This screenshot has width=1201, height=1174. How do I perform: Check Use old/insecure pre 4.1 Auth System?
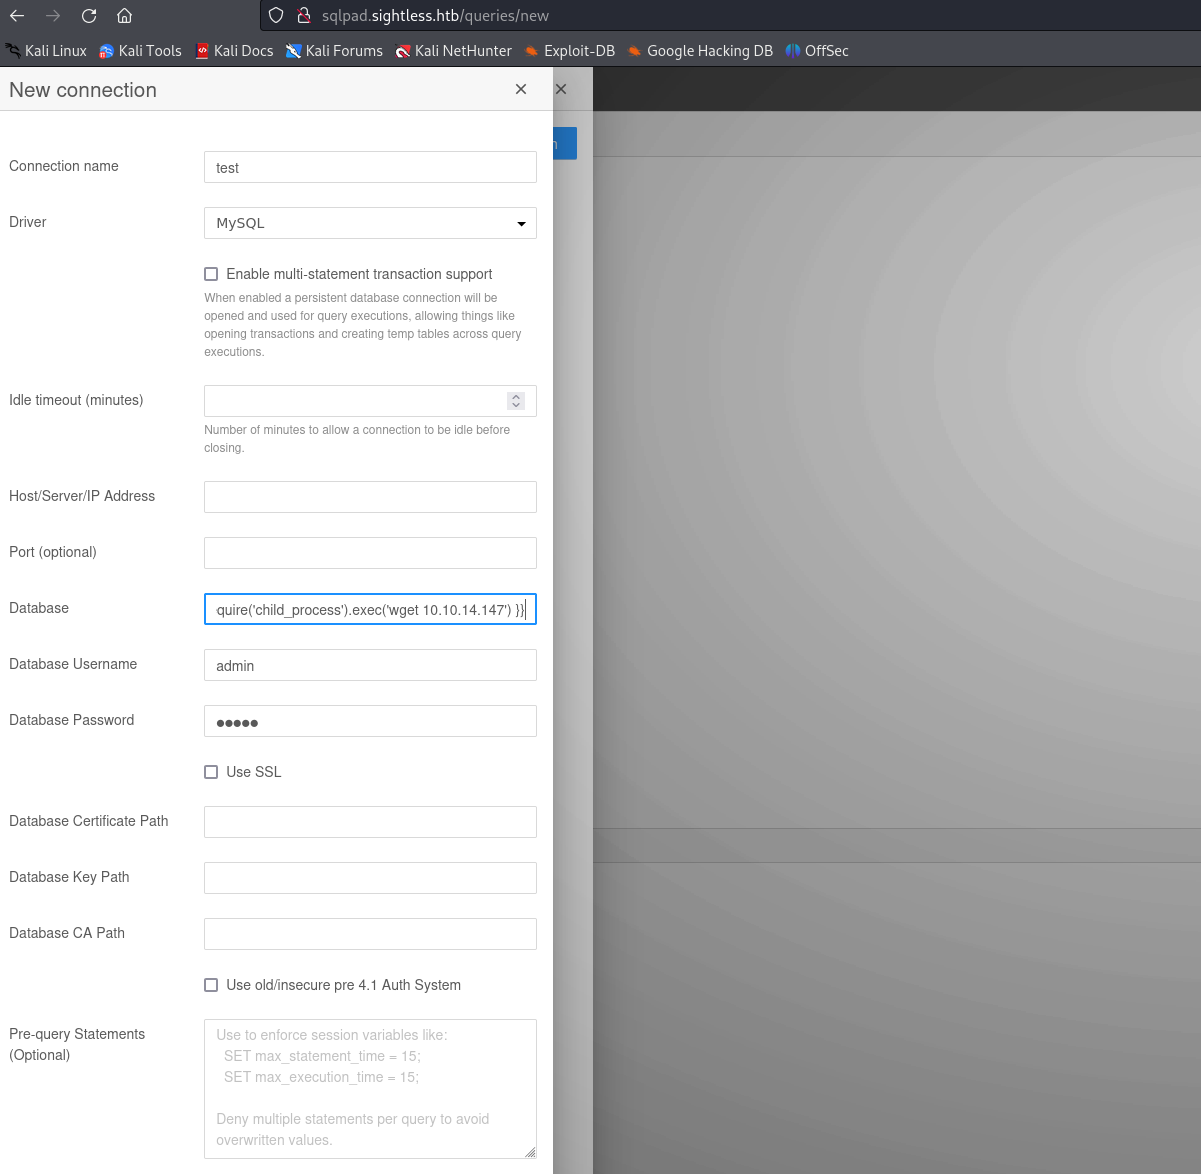(211, 985)
